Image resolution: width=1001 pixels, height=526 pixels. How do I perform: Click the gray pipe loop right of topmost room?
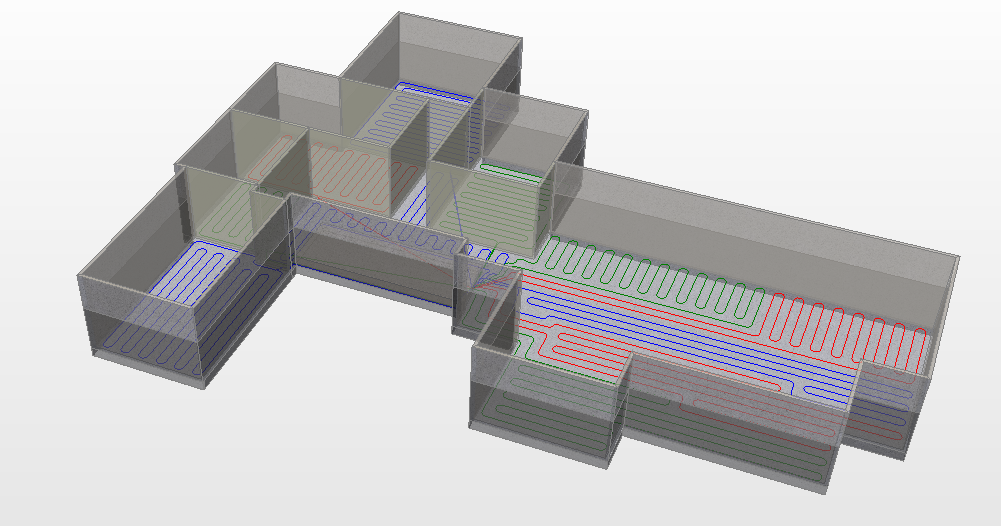pos(455,130)
